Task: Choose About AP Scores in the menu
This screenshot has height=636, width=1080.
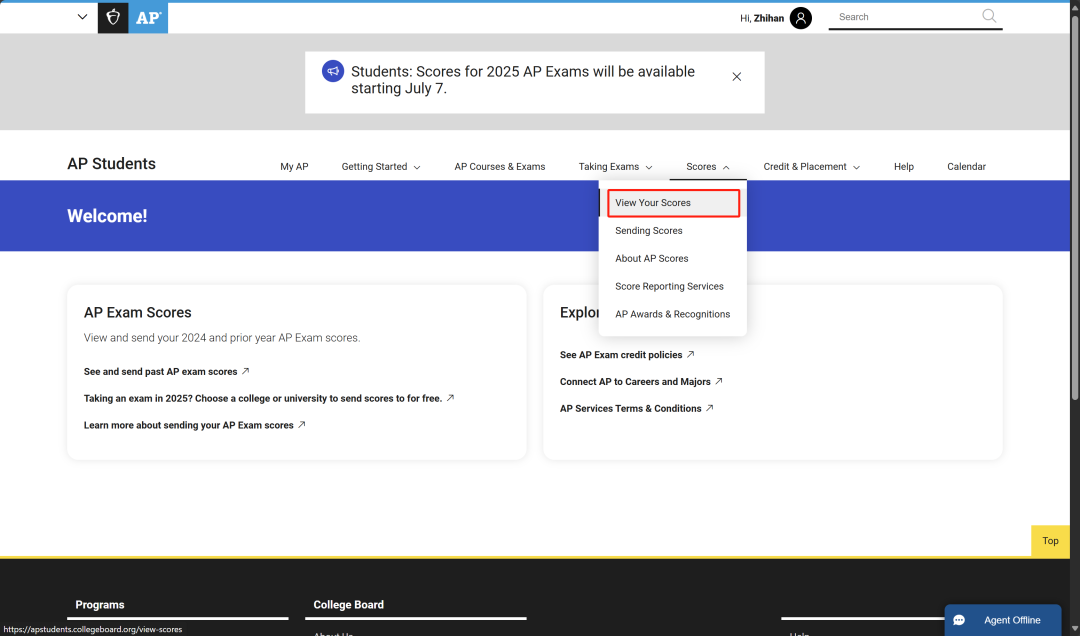Action: point(652,258)
